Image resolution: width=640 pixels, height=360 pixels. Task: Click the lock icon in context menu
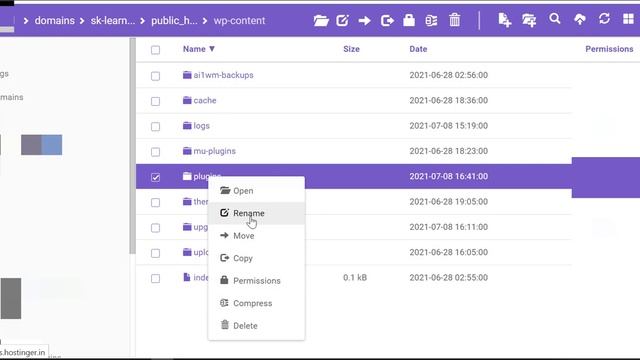(x=224, y=280)
